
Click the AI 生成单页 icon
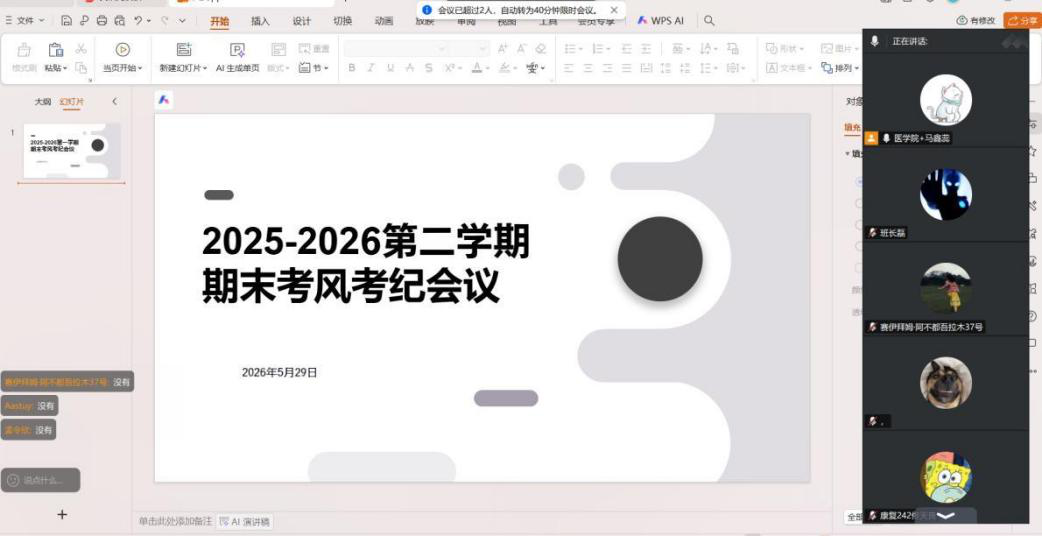coord(237,50)
